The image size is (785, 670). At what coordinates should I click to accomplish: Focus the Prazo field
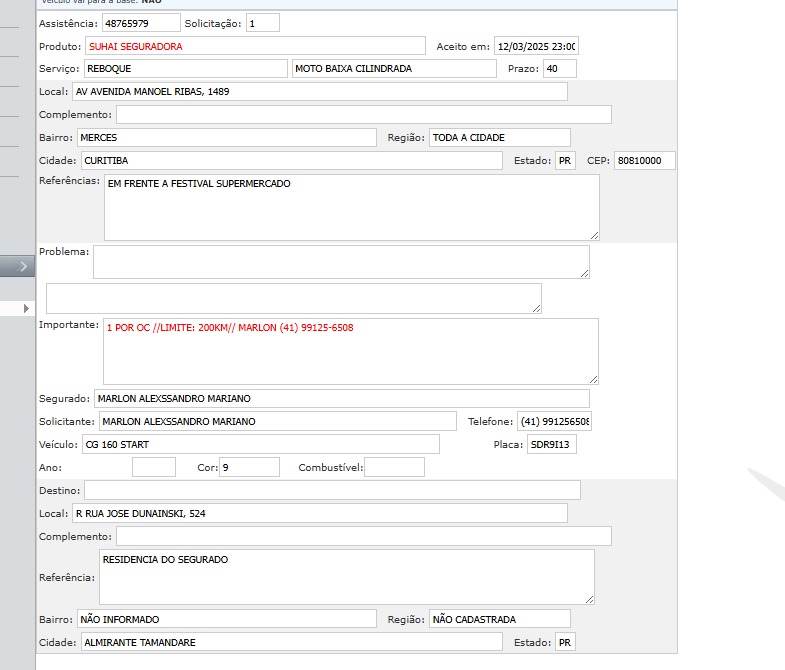point(559,69)
